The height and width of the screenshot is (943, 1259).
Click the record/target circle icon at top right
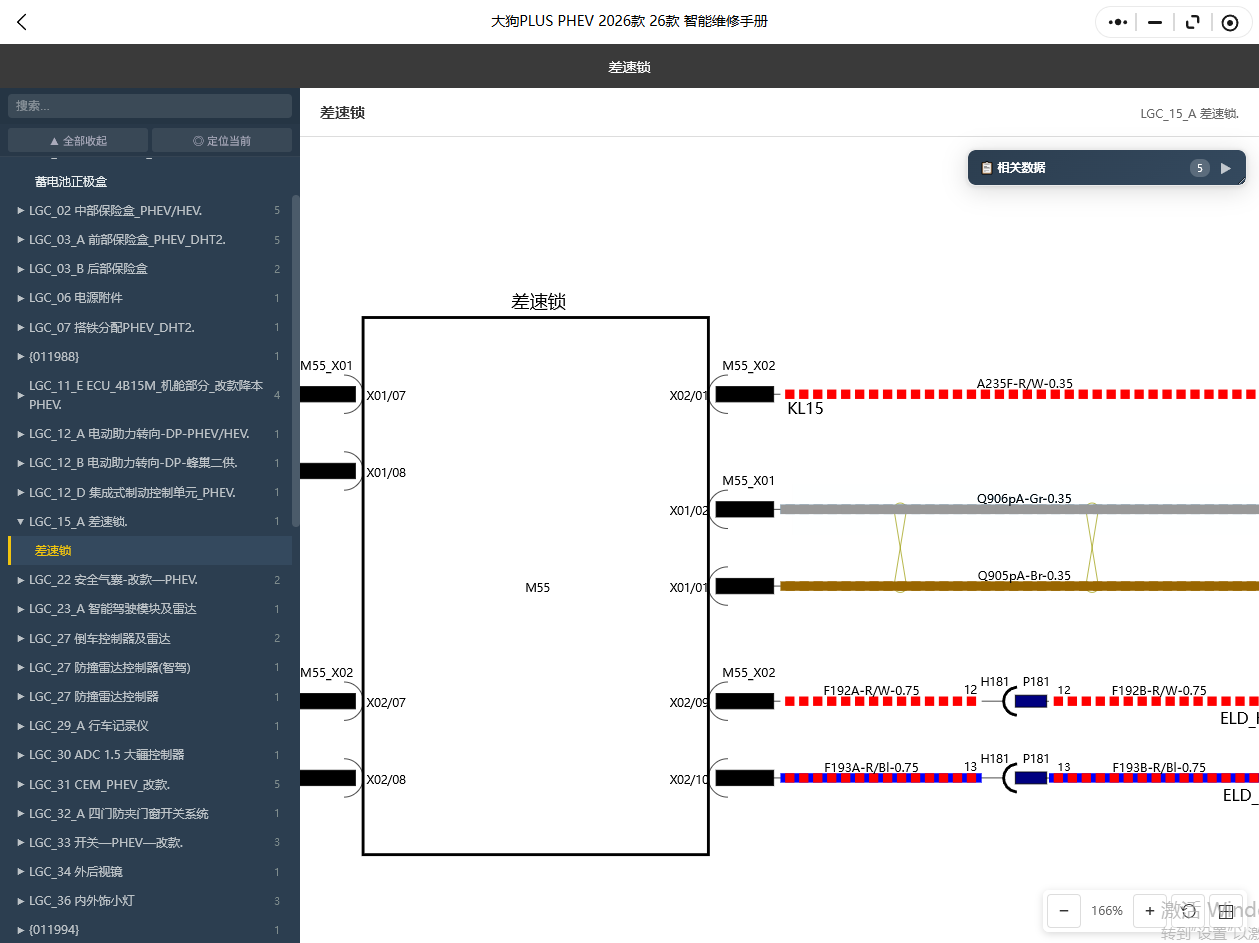[1230, 22]
